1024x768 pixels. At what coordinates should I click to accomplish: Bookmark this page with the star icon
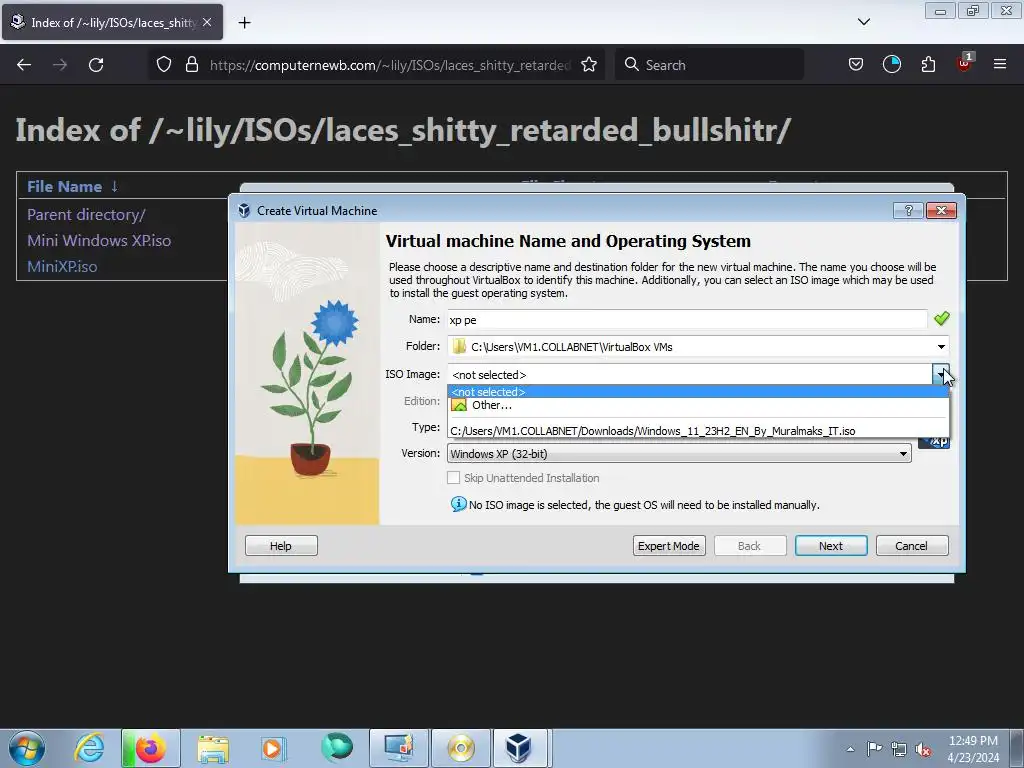[589, 65]
